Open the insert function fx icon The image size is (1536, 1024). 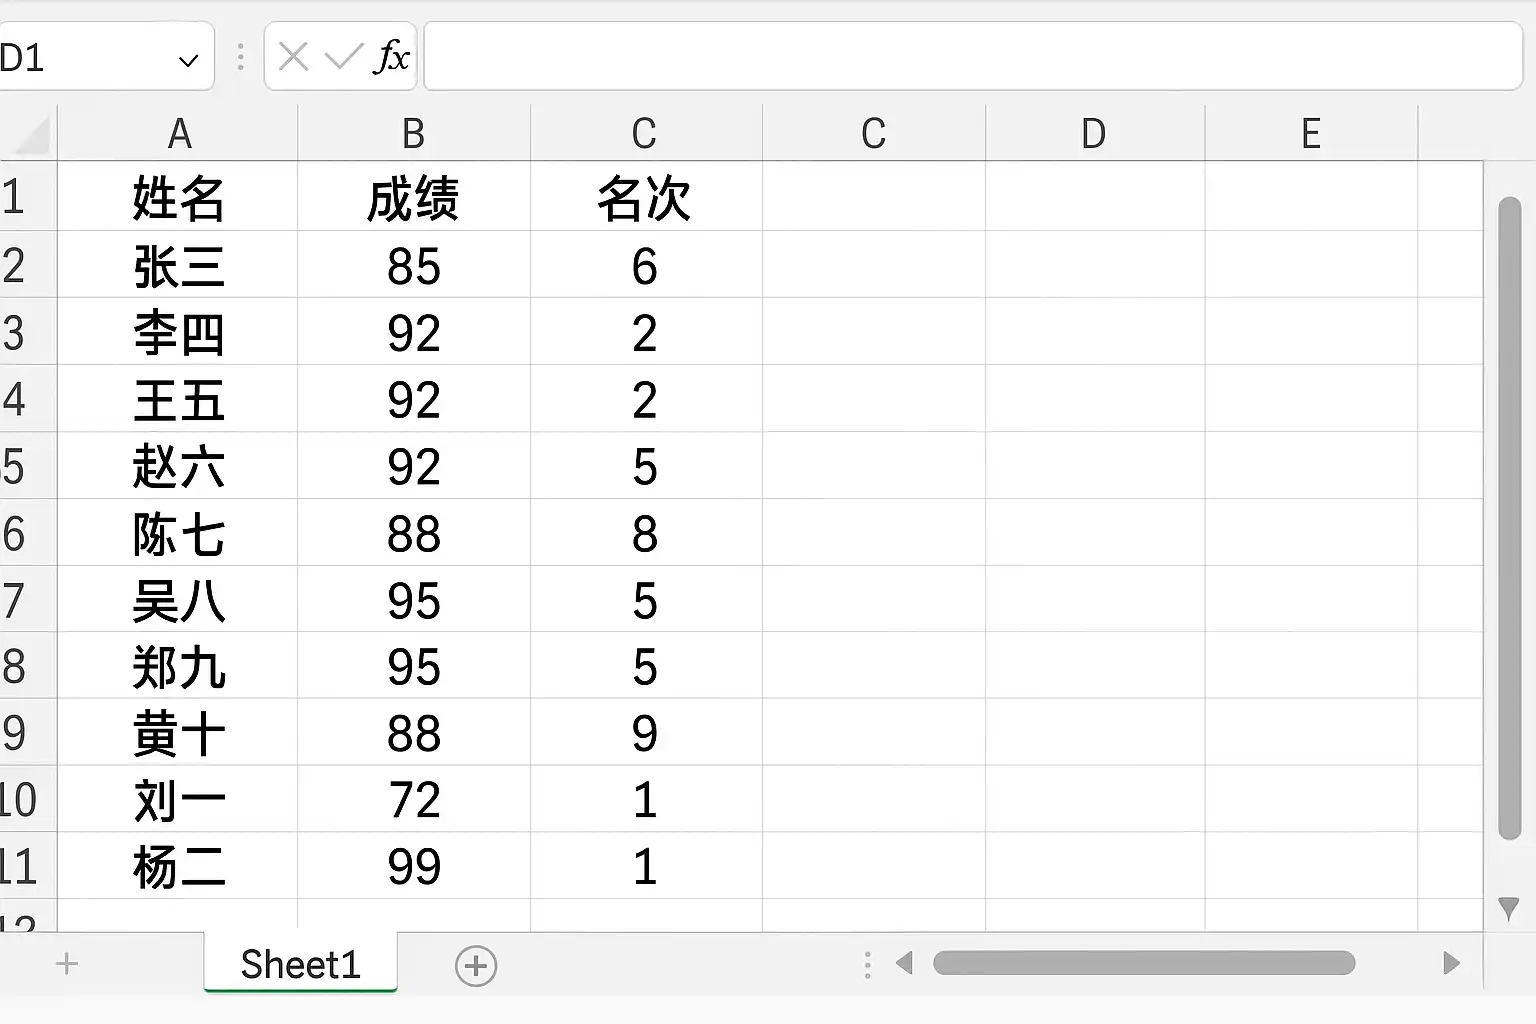click(392, 57)
